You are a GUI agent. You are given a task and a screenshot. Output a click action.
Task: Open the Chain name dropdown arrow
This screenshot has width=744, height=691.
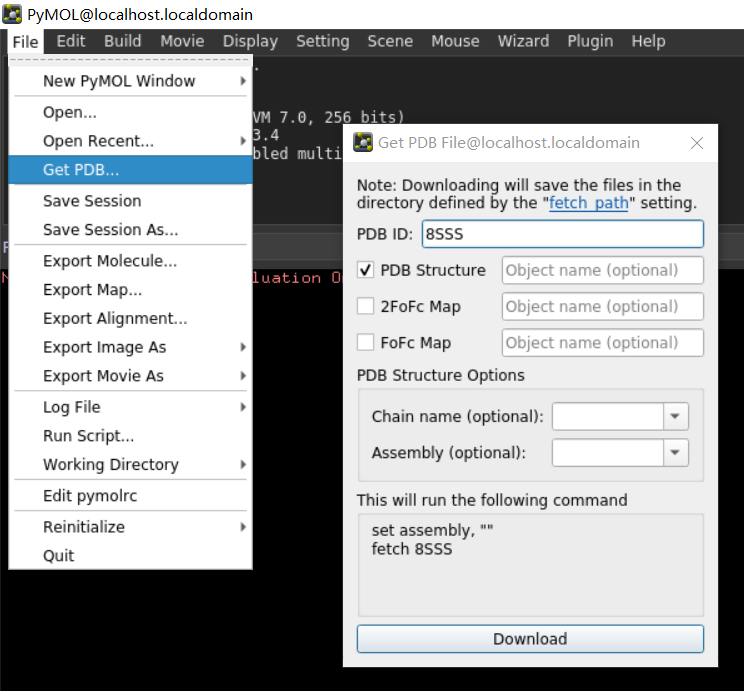675,416
